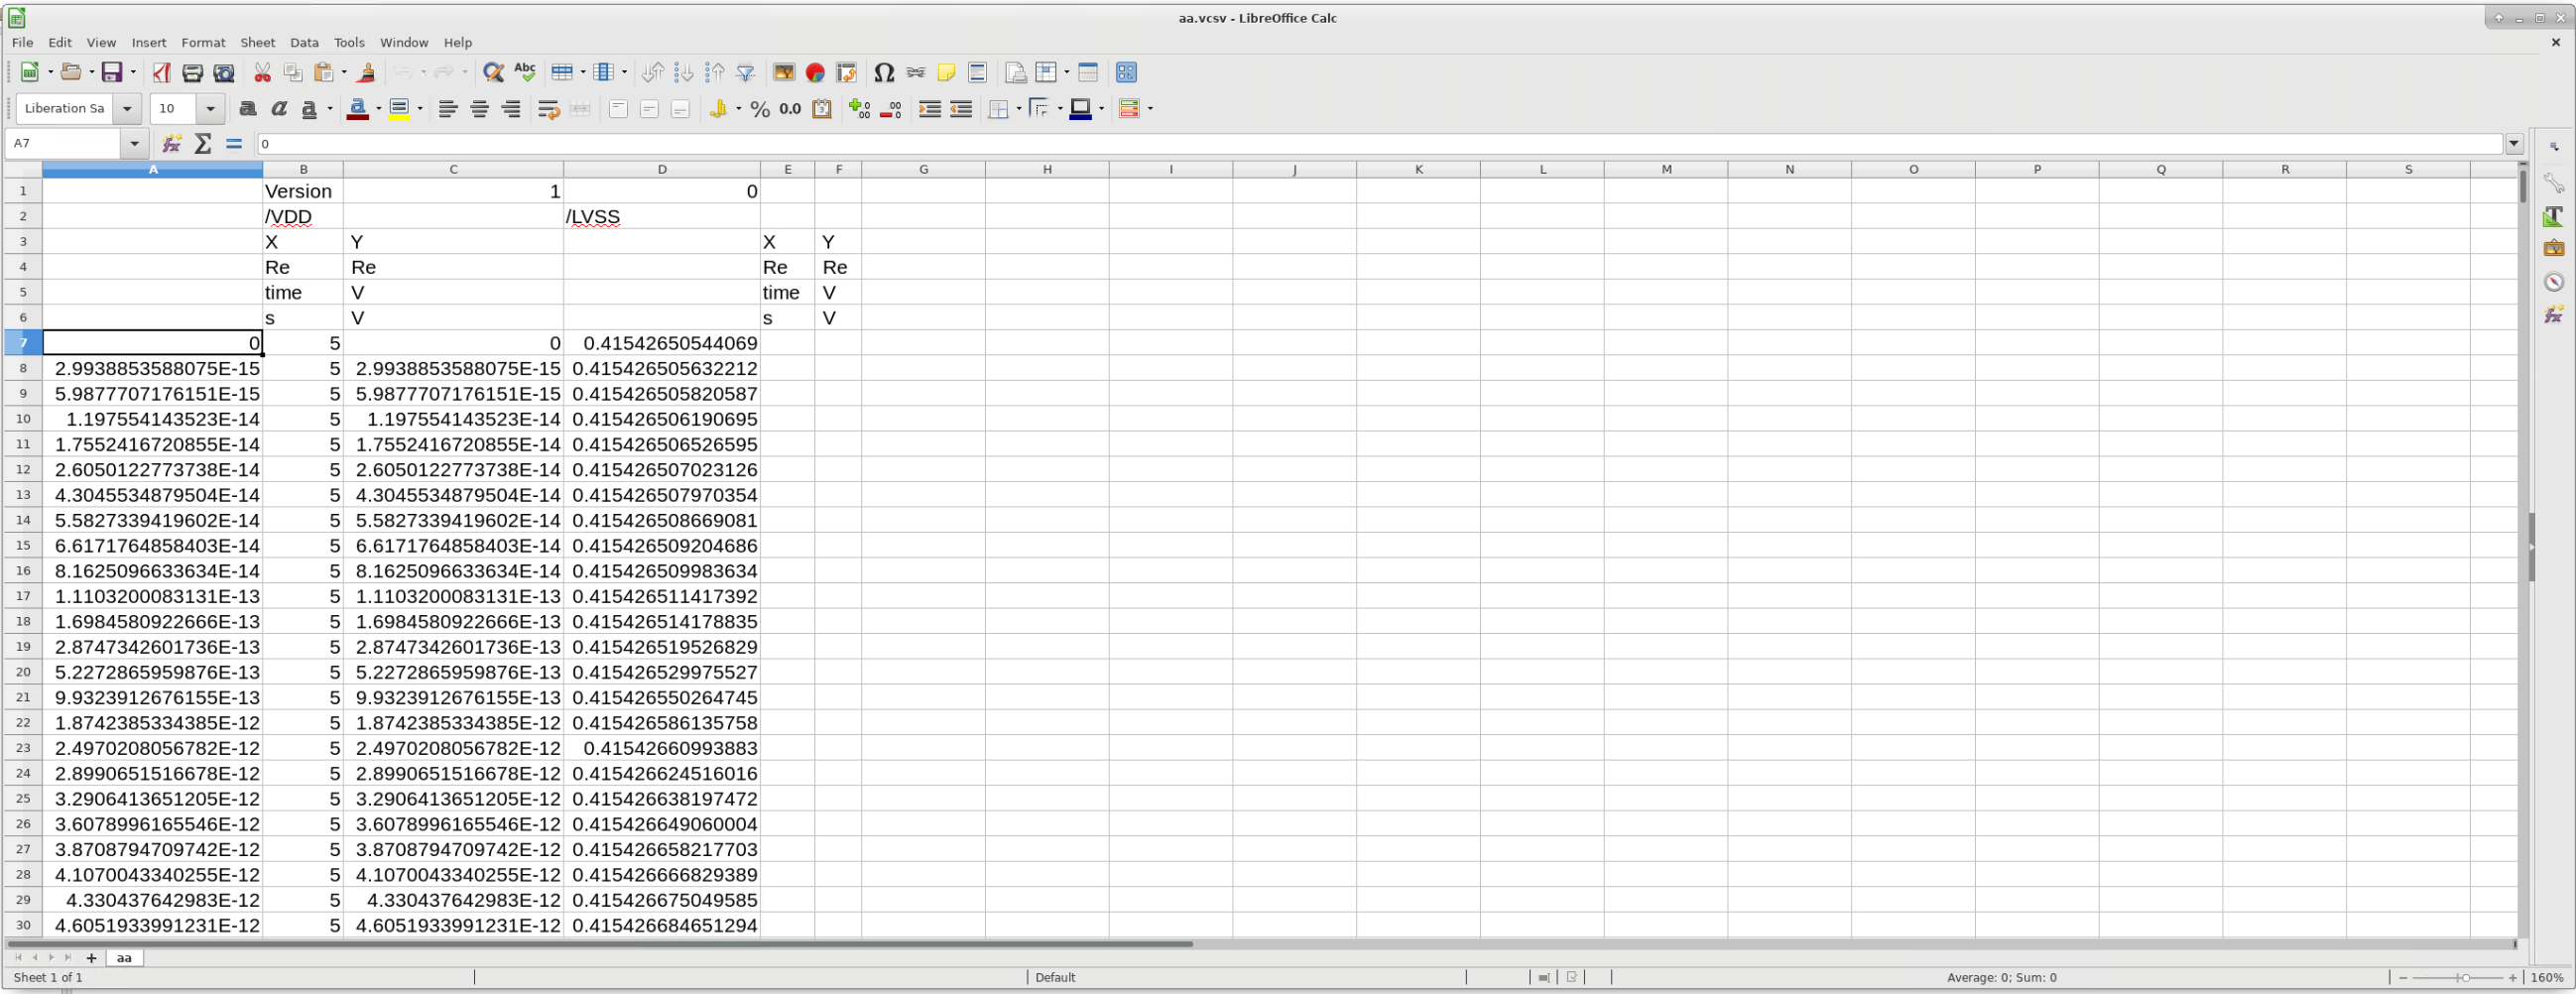Image resolution: width=2576 pixels, height=994 pixels.
Task: Open the Borders dropdown arrow
Action: [x=1019, y=109]
